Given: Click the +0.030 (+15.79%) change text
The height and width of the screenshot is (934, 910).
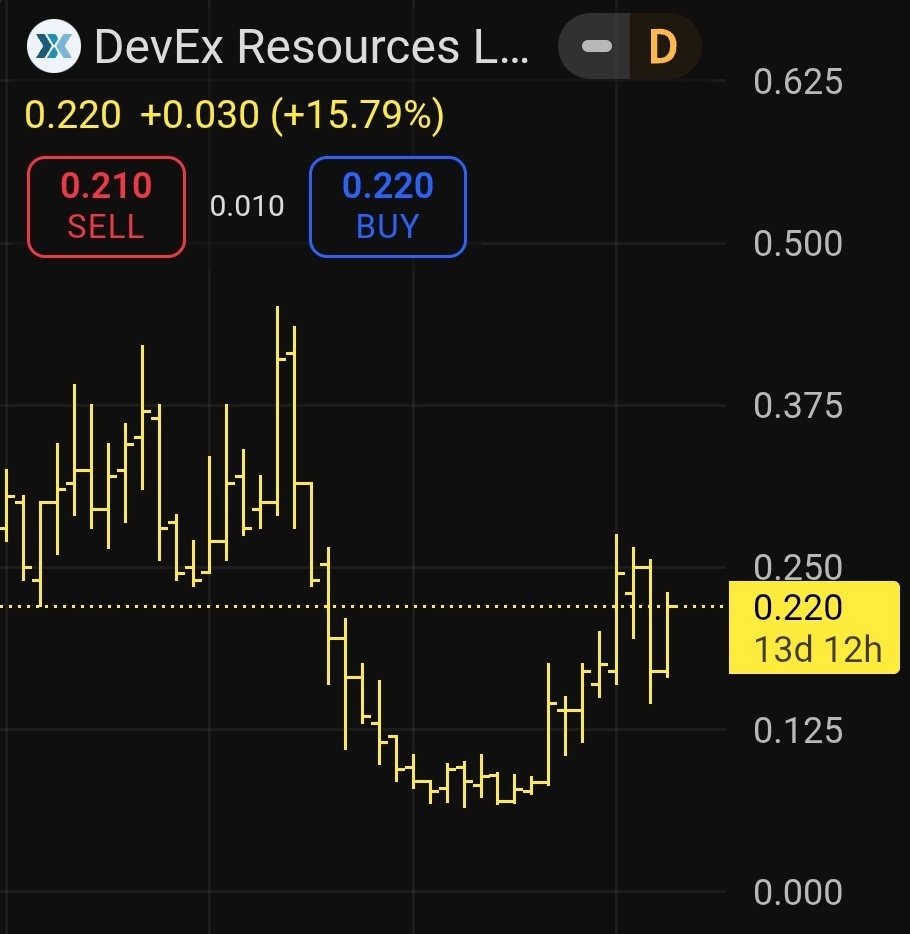Looking at the screenshot, I should coord(292,114).
